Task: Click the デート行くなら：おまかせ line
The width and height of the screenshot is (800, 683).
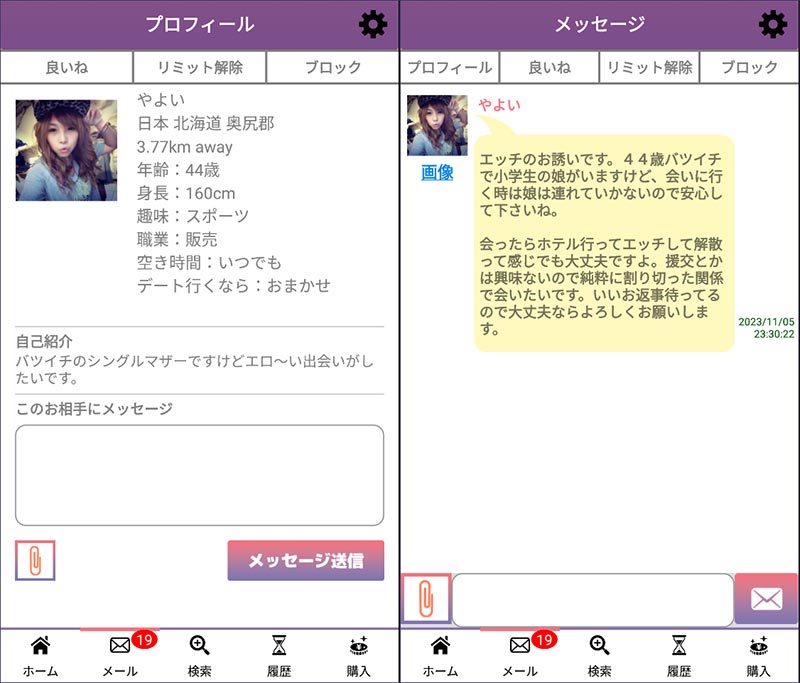Action: (234, 285)
